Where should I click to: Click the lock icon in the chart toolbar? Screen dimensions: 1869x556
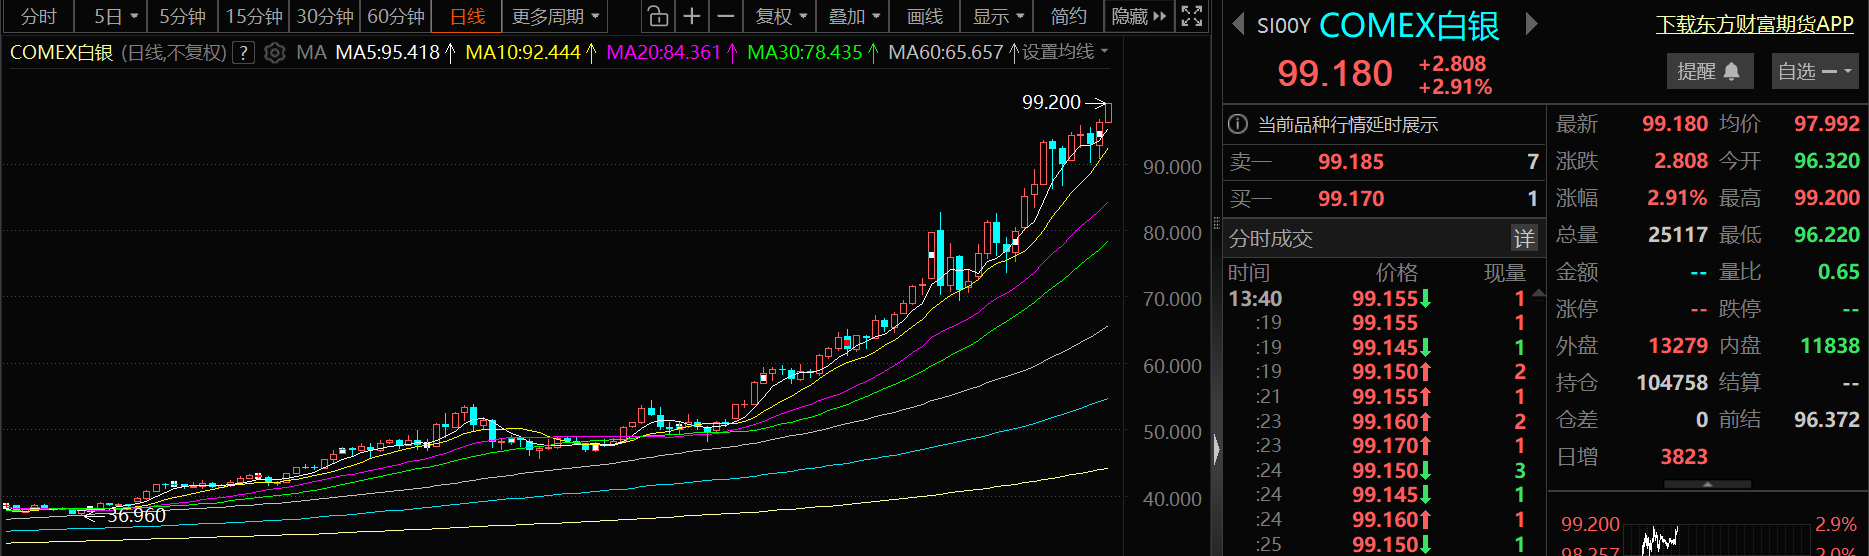657,17
